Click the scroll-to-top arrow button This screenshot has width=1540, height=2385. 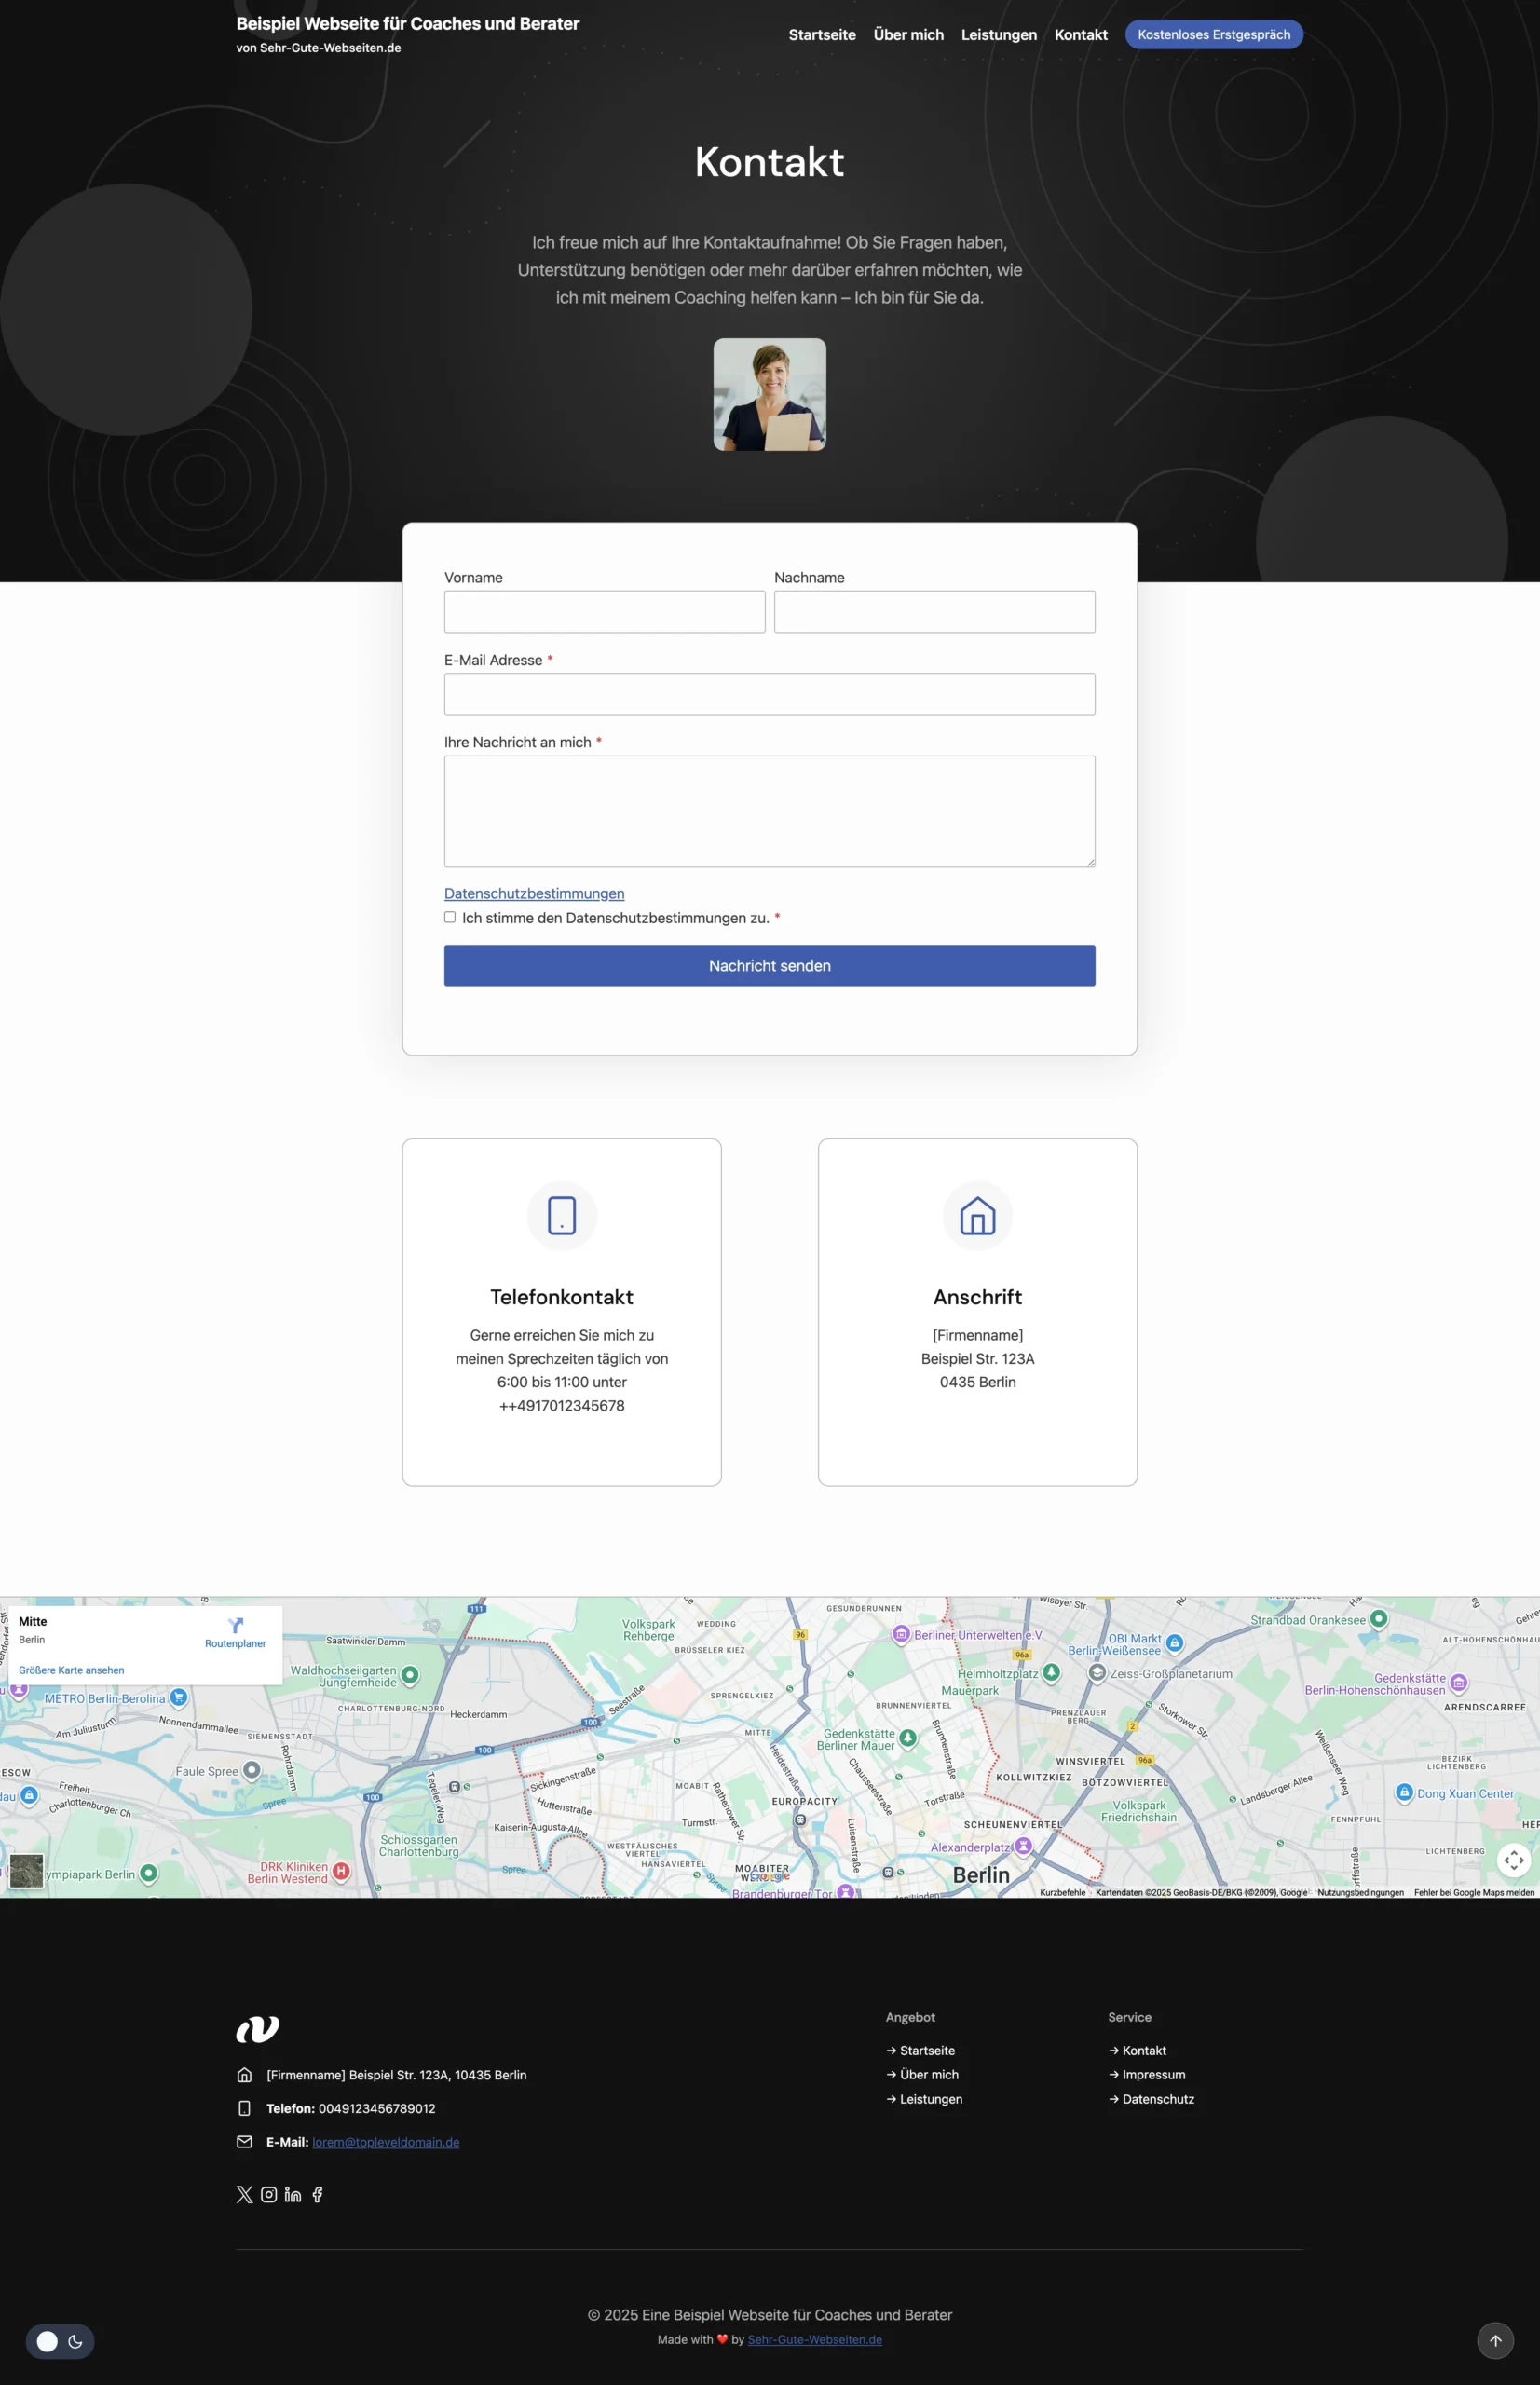click(x=1495, y=2340)
